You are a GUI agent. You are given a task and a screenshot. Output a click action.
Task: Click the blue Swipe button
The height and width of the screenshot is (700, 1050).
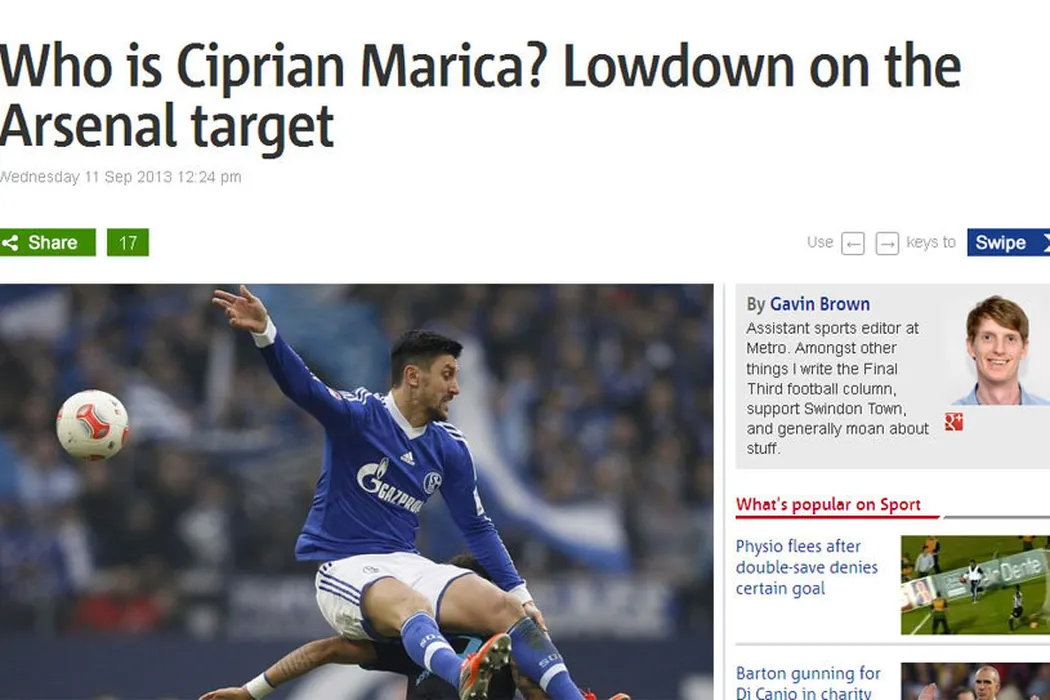pos(1008,242)
